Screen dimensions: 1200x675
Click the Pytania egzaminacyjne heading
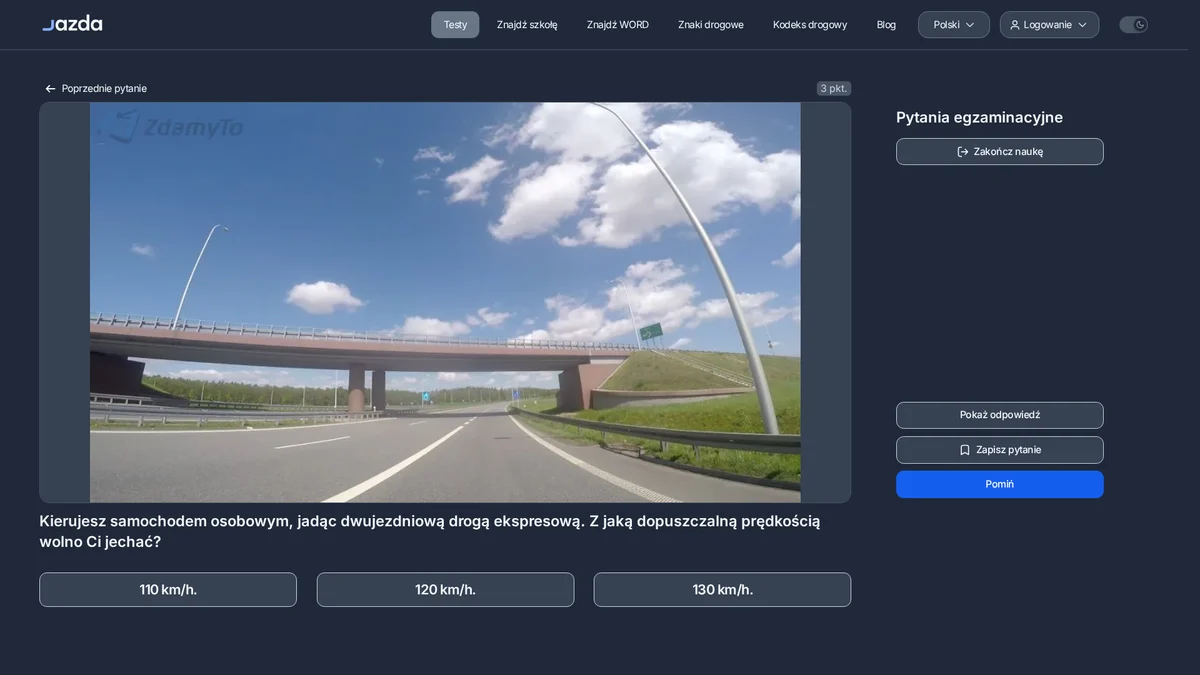(979, 117)
